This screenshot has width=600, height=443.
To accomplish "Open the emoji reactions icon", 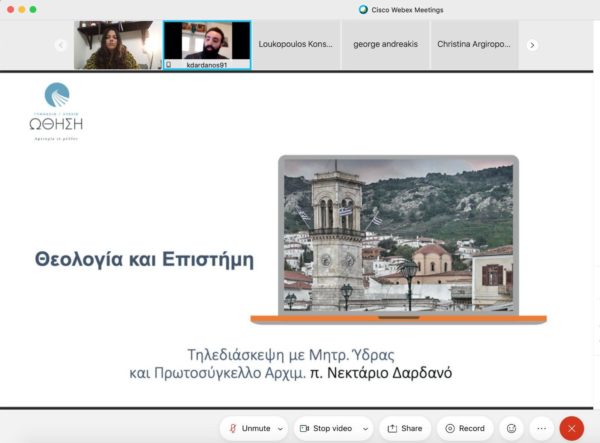I will point(512,428).
